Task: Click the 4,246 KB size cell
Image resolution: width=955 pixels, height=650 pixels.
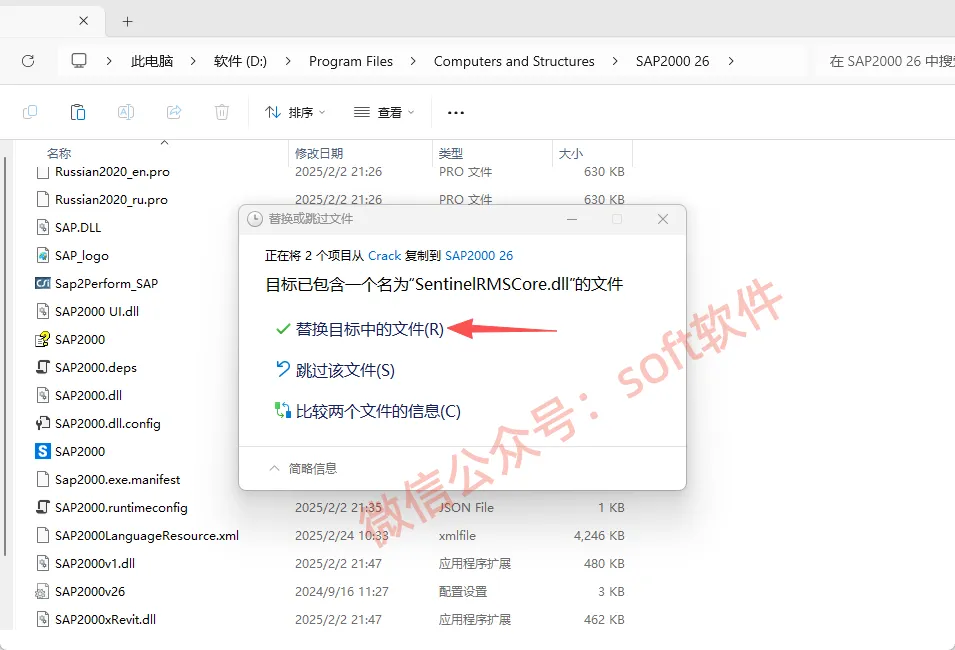Action: click(599, 535)
